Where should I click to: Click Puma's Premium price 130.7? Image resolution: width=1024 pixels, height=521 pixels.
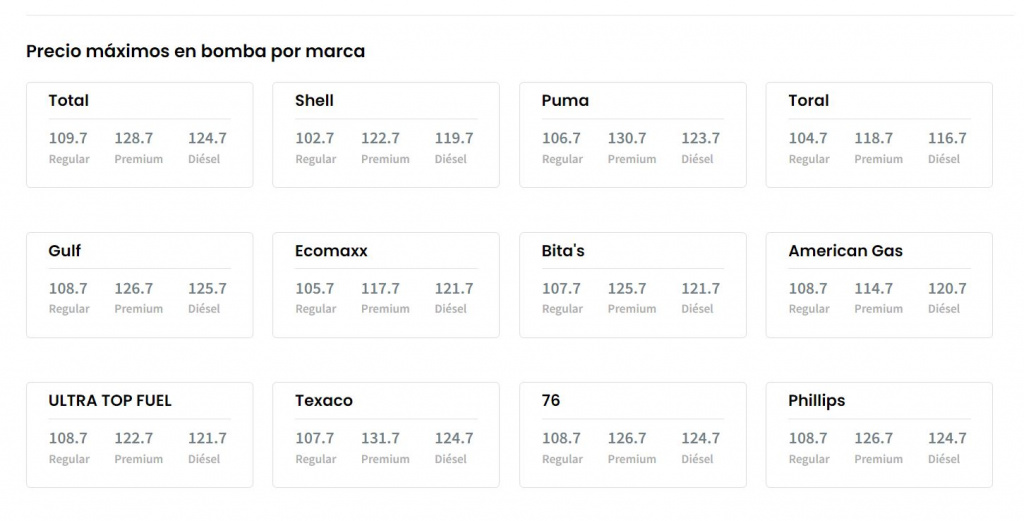pyautogui.click(x=627, y=139)
